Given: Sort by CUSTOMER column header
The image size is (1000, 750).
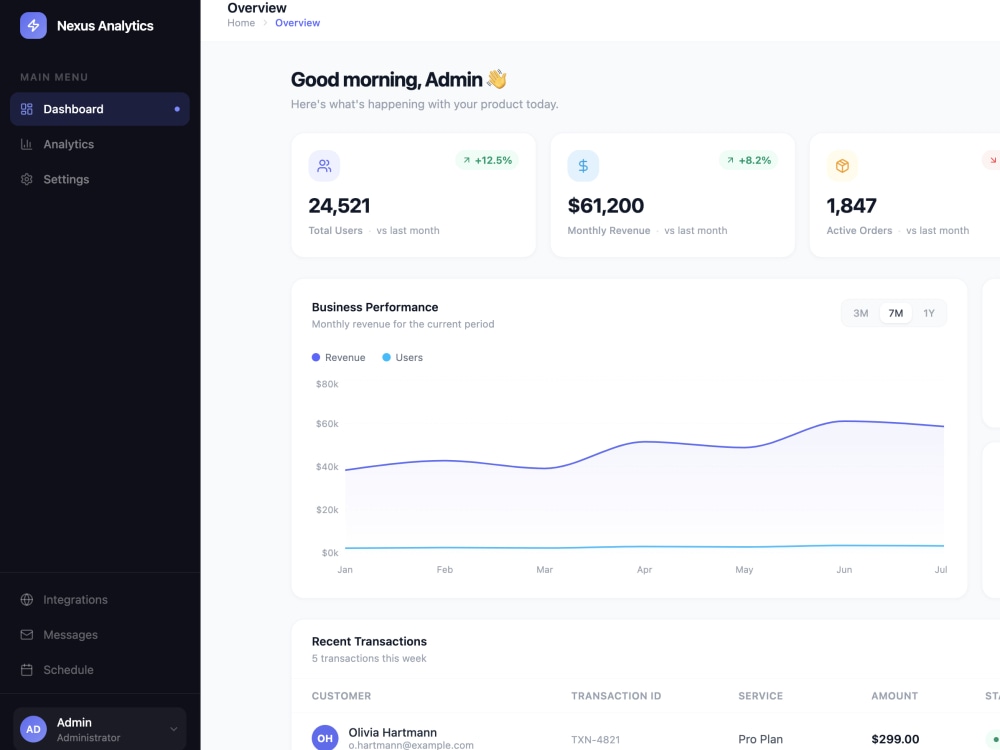Looking at the screenshot, I should click(x=341, y=696).
